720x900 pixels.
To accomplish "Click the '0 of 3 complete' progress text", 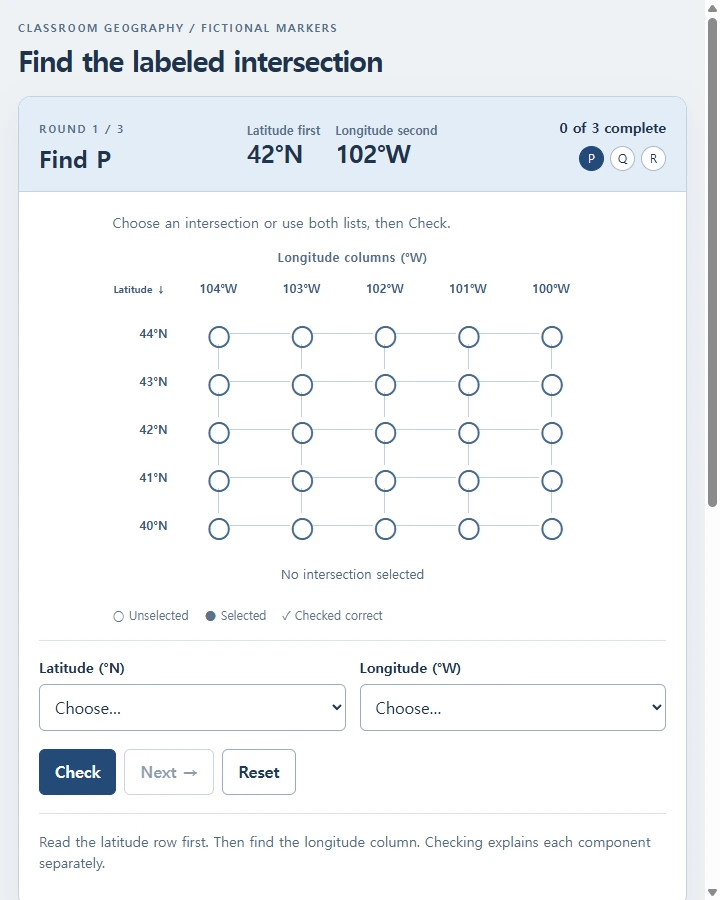I will 613,128.
